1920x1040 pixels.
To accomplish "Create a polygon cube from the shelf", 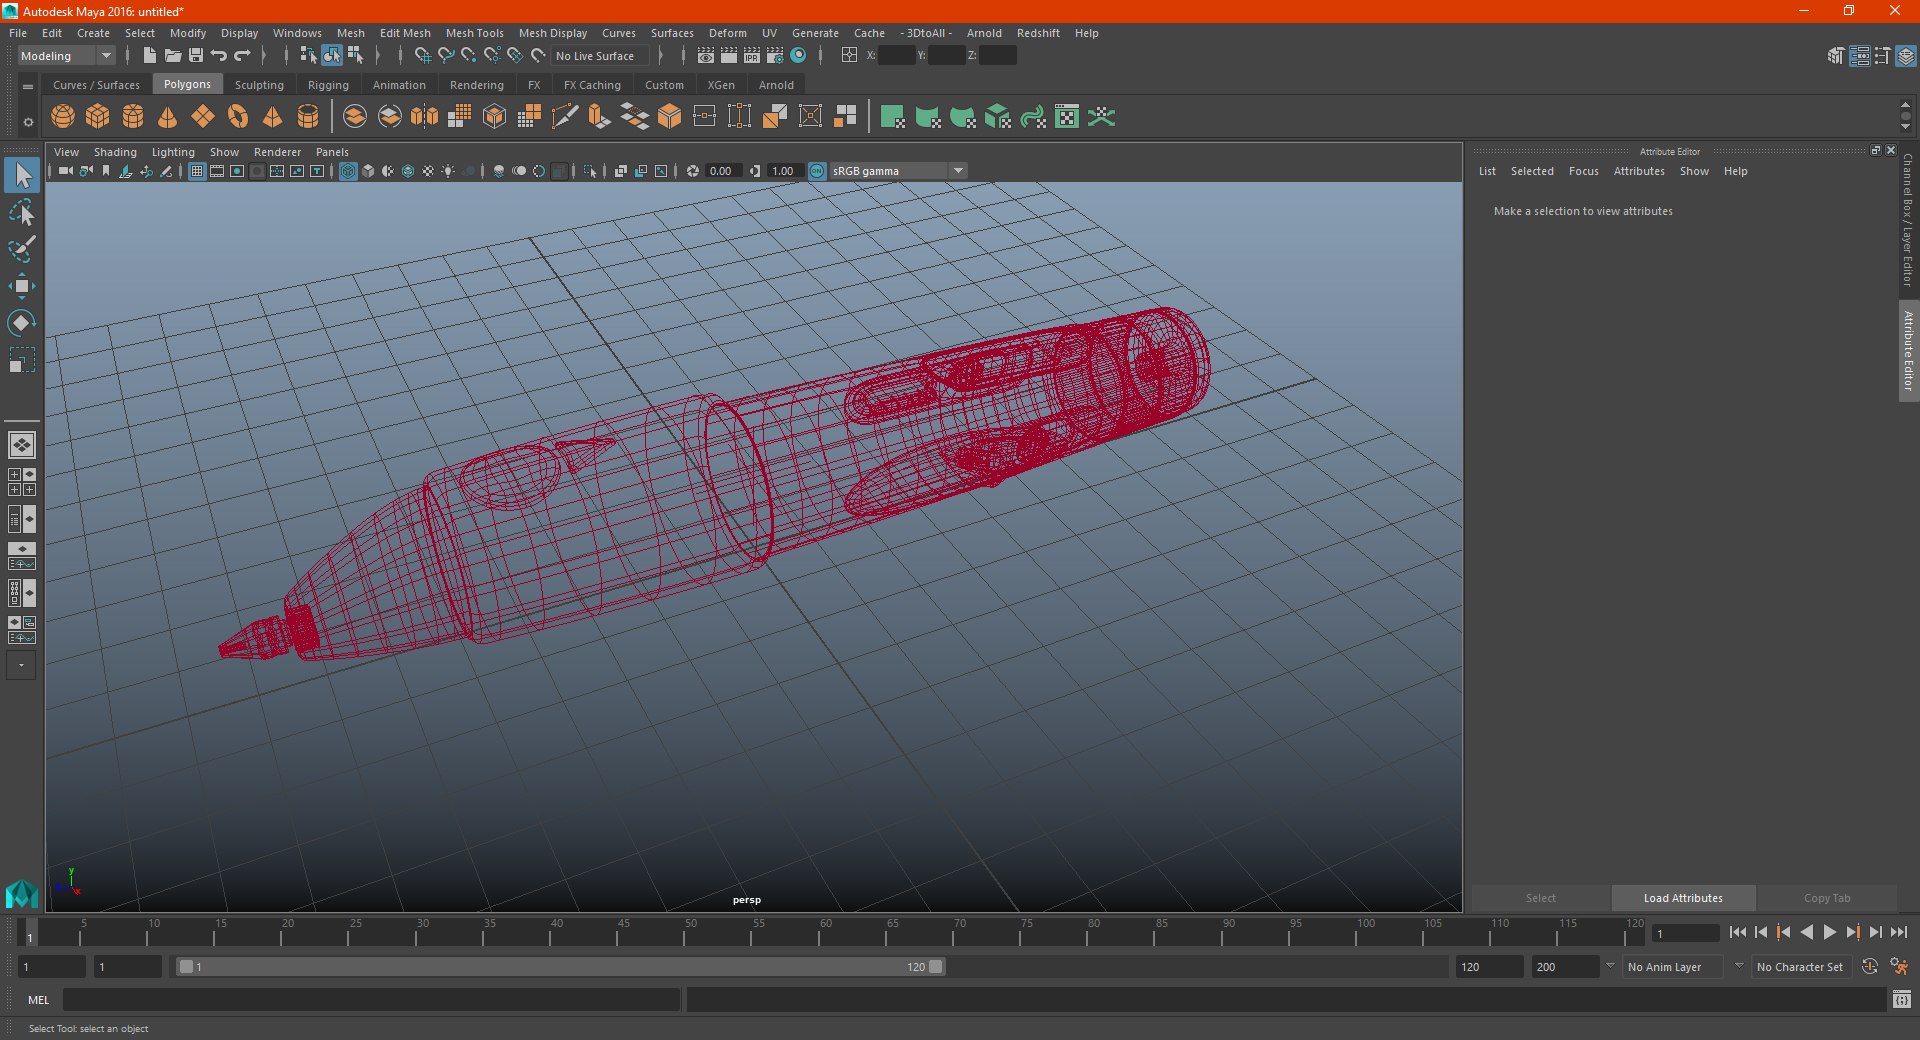I will coord(98,117).
